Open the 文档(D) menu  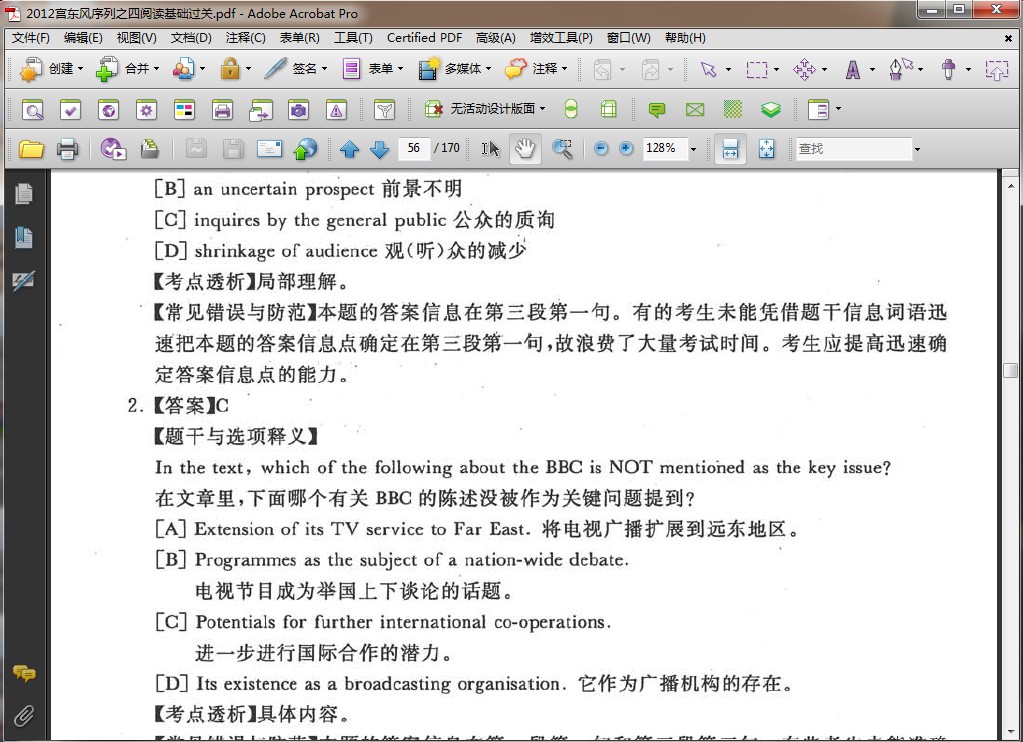pyautogui.click(x=191, y=38)
